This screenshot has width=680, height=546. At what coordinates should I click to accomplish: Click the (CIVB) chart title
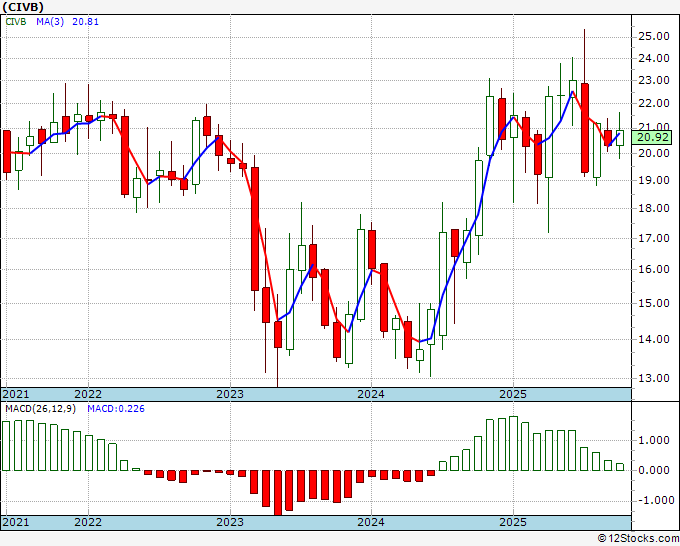[23, 7]
